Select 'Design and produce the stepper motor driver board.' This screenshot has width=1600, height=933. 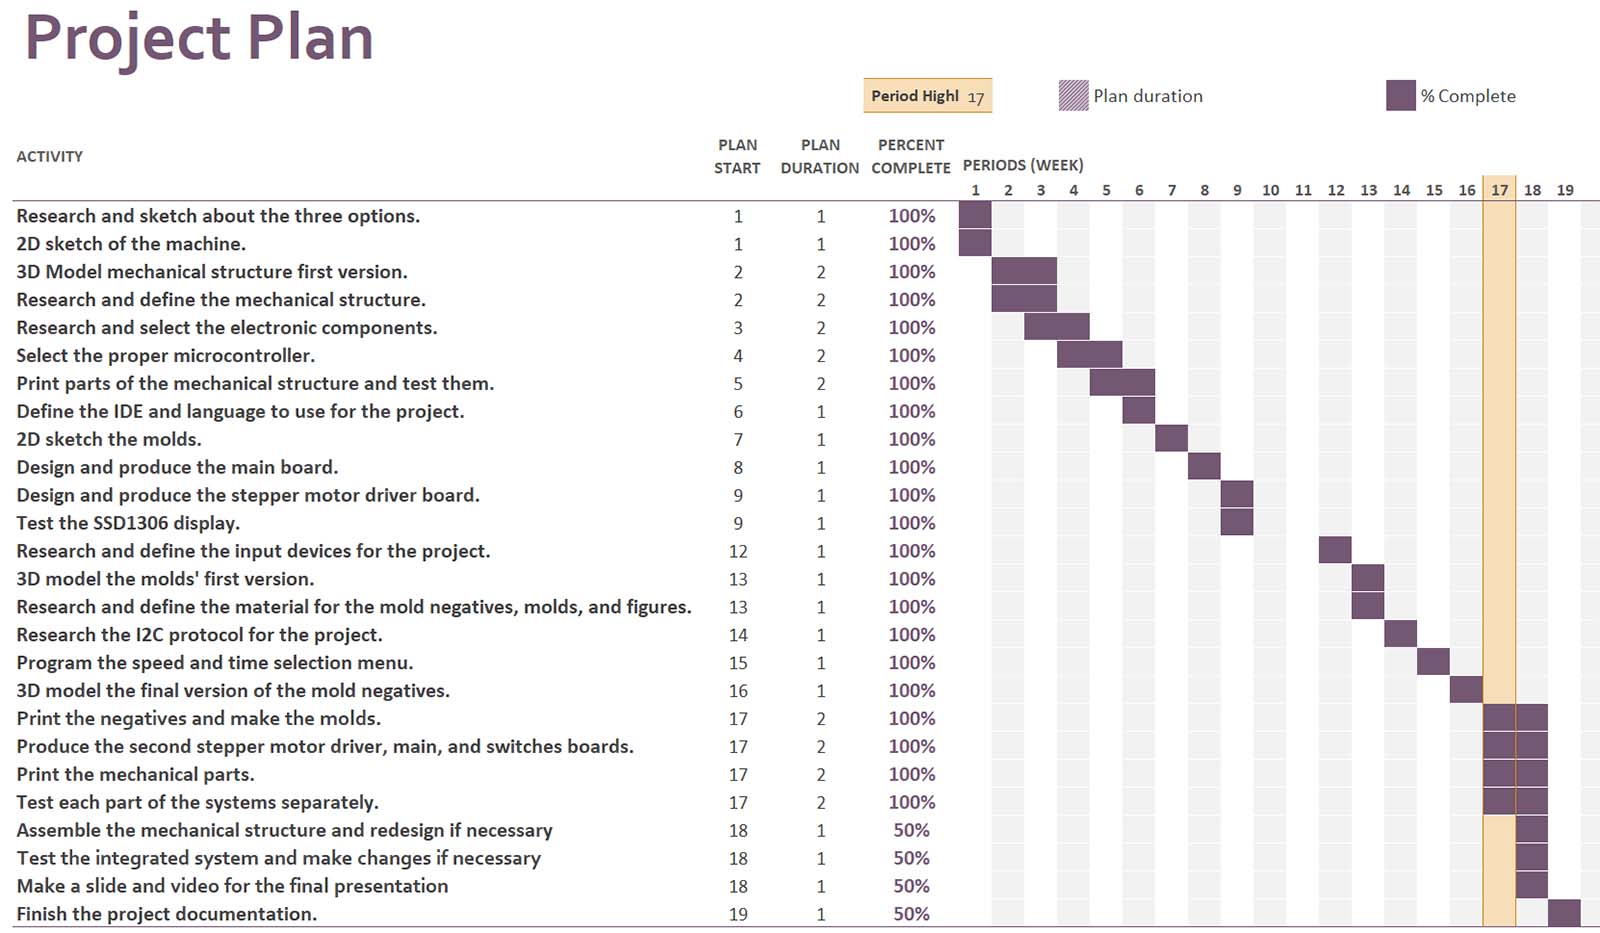248,496
